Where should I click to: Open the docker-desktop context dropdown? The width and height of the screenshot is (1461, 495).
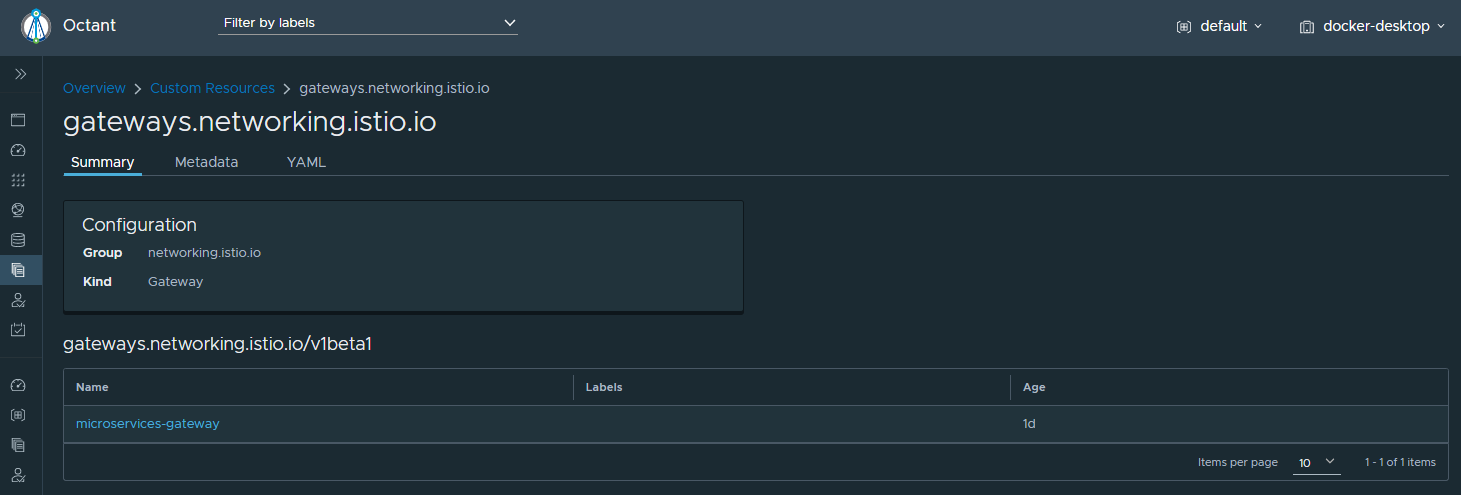pyautogui.click(x=1383, y=27)
